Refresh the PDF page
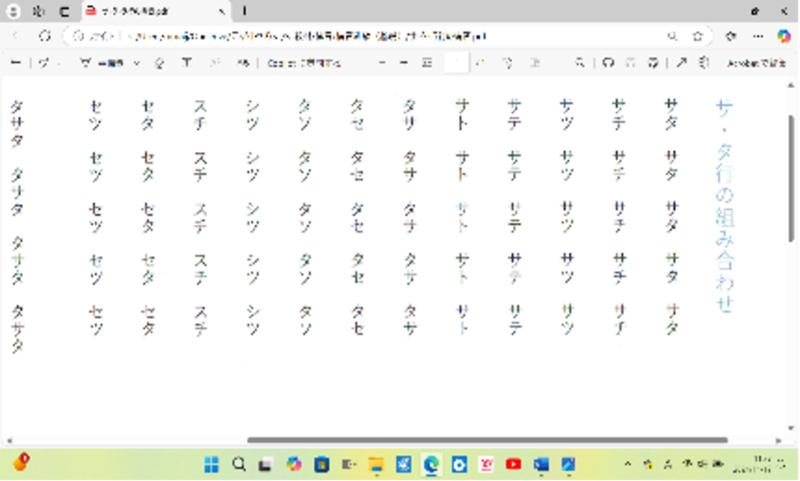Image resolution: width=800 pixels, height=481 pixels. [45, 35]
